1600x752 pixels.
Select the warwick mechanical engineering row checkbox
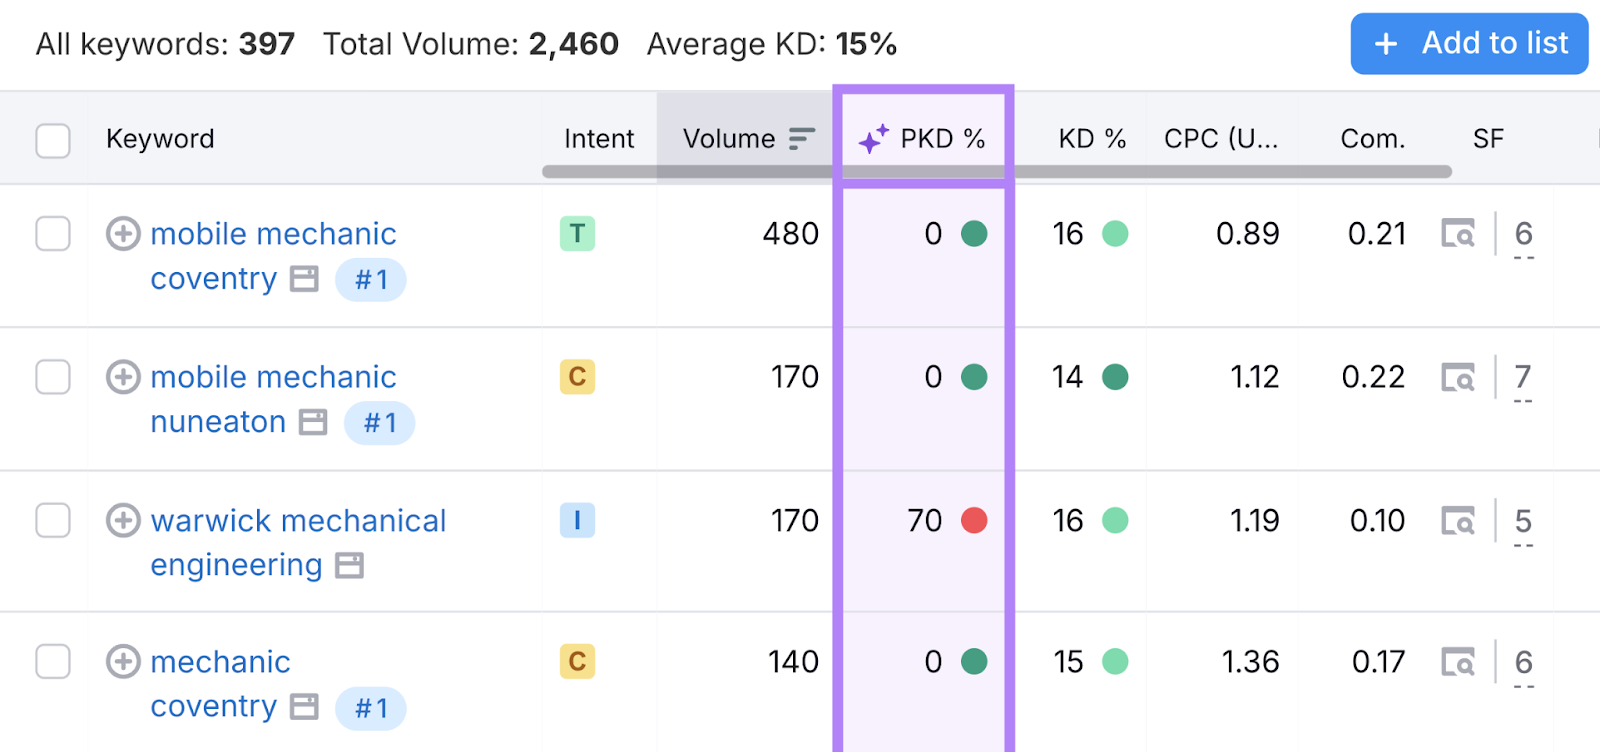coord(53,521)
